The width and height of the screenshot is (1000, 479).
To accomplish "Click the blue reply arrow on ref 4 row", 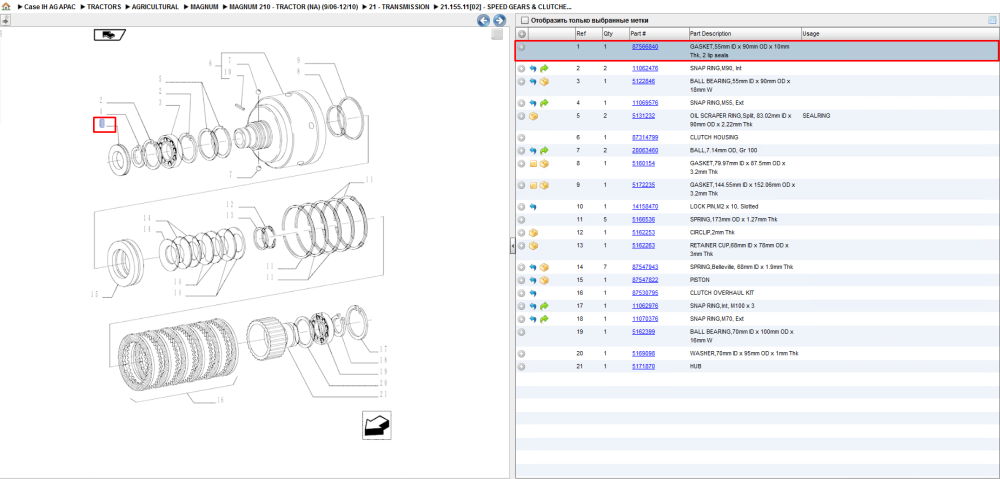I will [533, 103].
